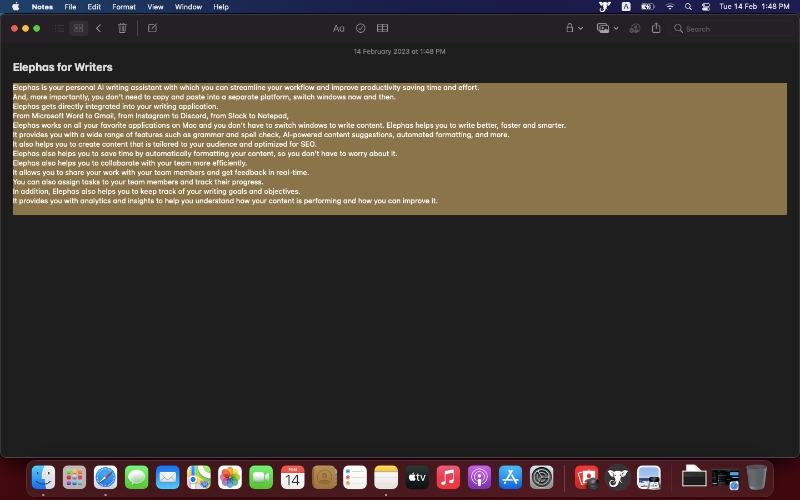Check the battery status icon

(x=647, y=7)
